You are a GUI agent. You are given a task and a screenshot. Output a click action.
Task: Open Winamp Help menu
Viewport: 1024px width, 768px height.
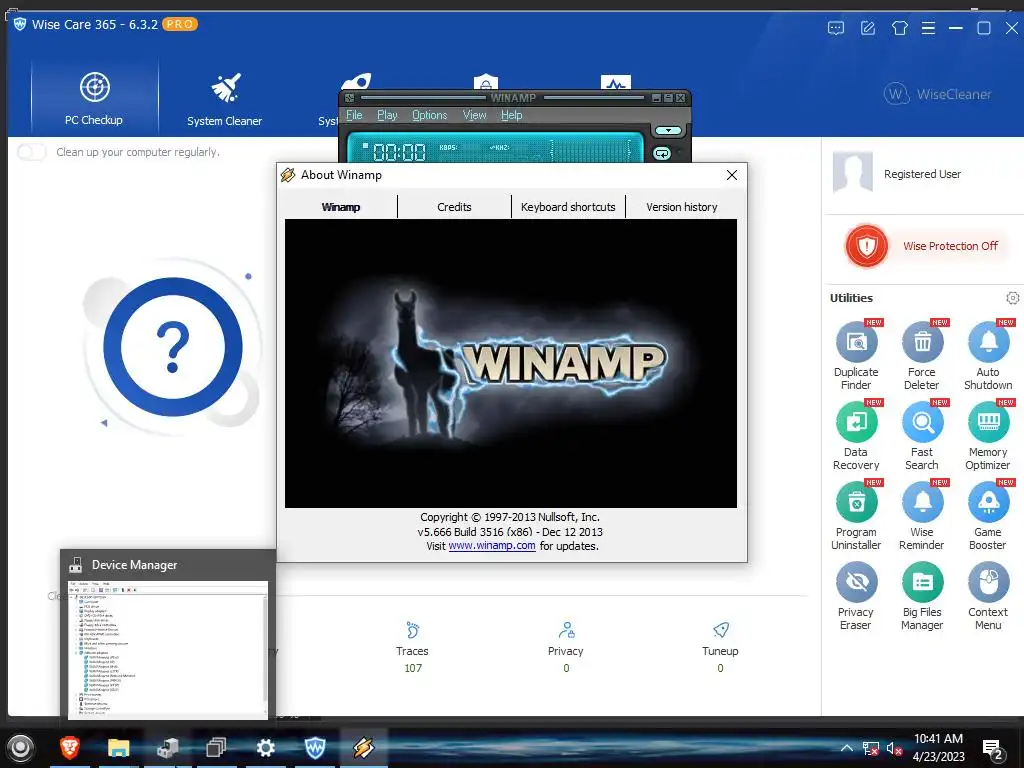click(x=511, y=115)
